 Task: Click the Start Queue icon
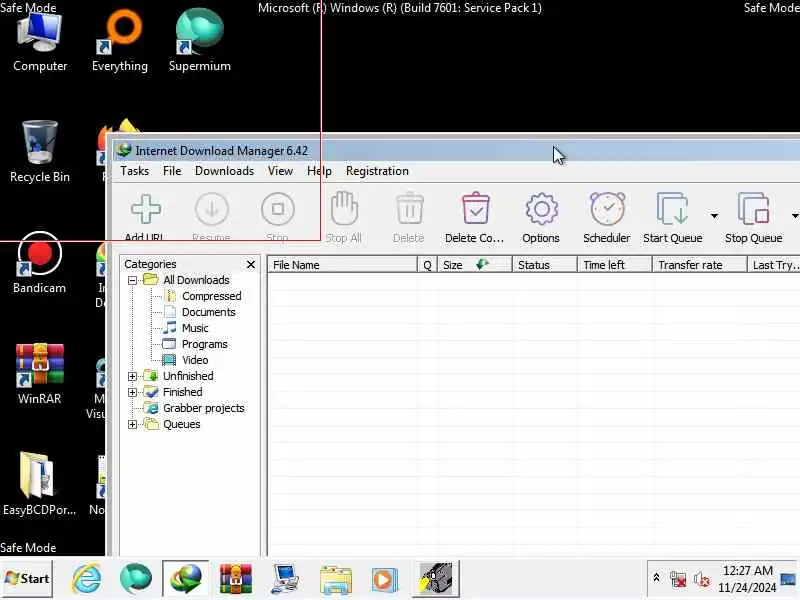[x=672, y=209]
